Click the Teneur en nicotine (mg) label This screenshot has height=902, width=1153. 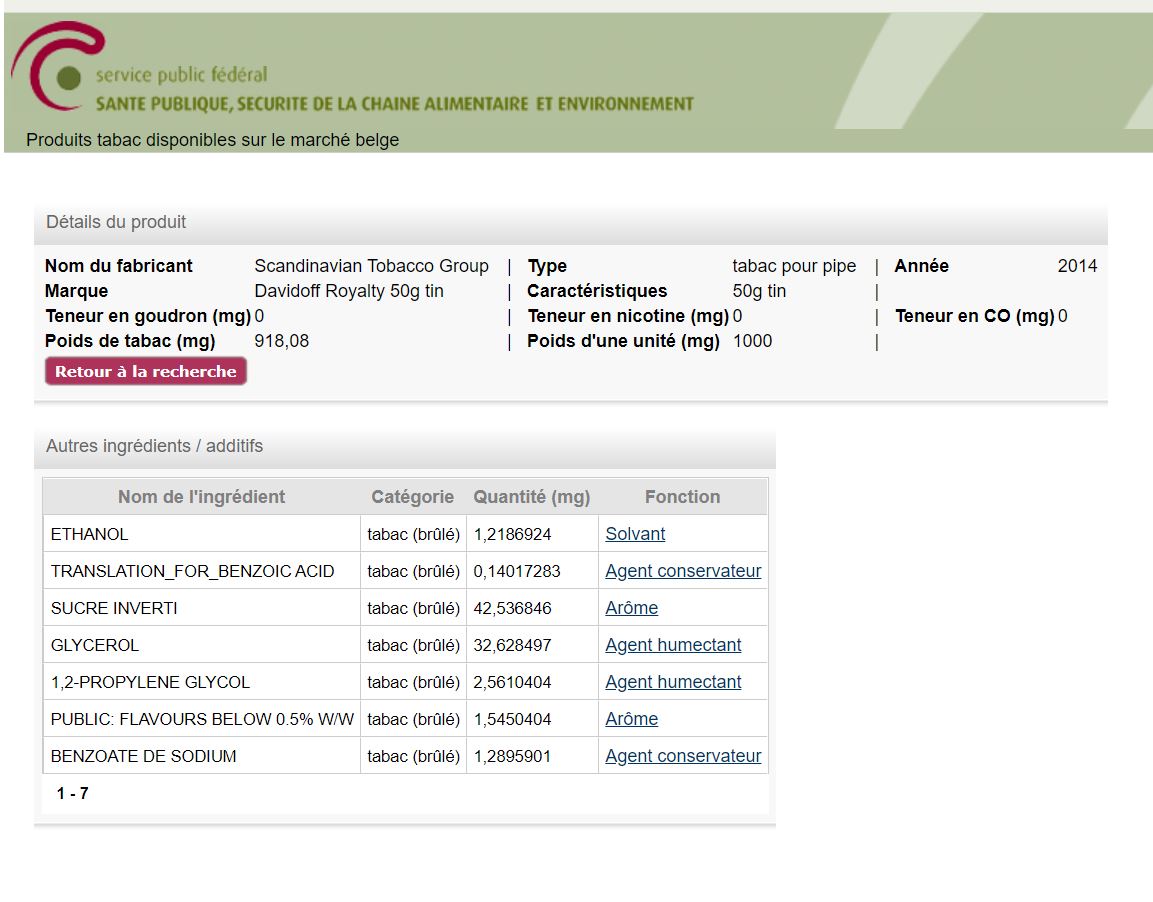point(628,316)
